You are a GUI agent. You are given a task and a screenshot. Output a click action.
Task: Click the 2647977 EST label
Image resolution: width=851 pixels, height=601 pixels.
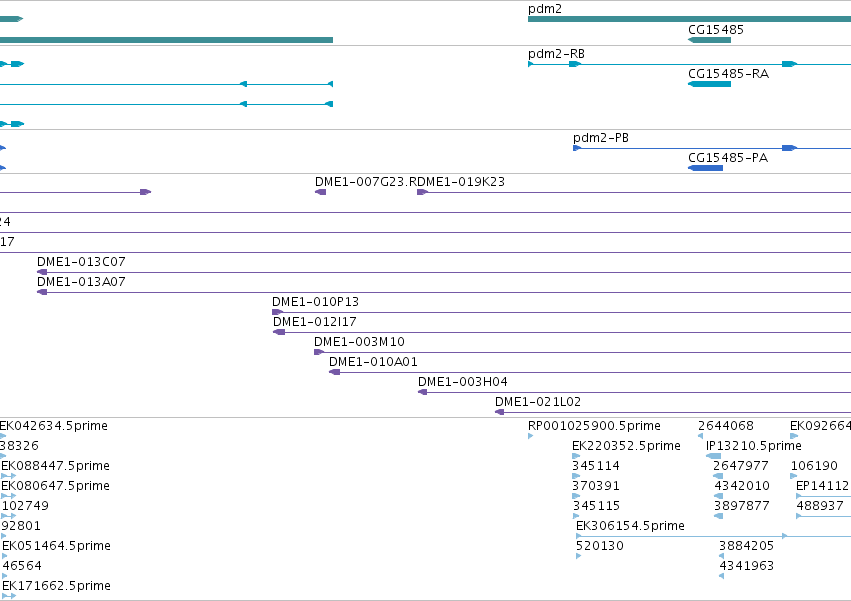coord(741,466)
